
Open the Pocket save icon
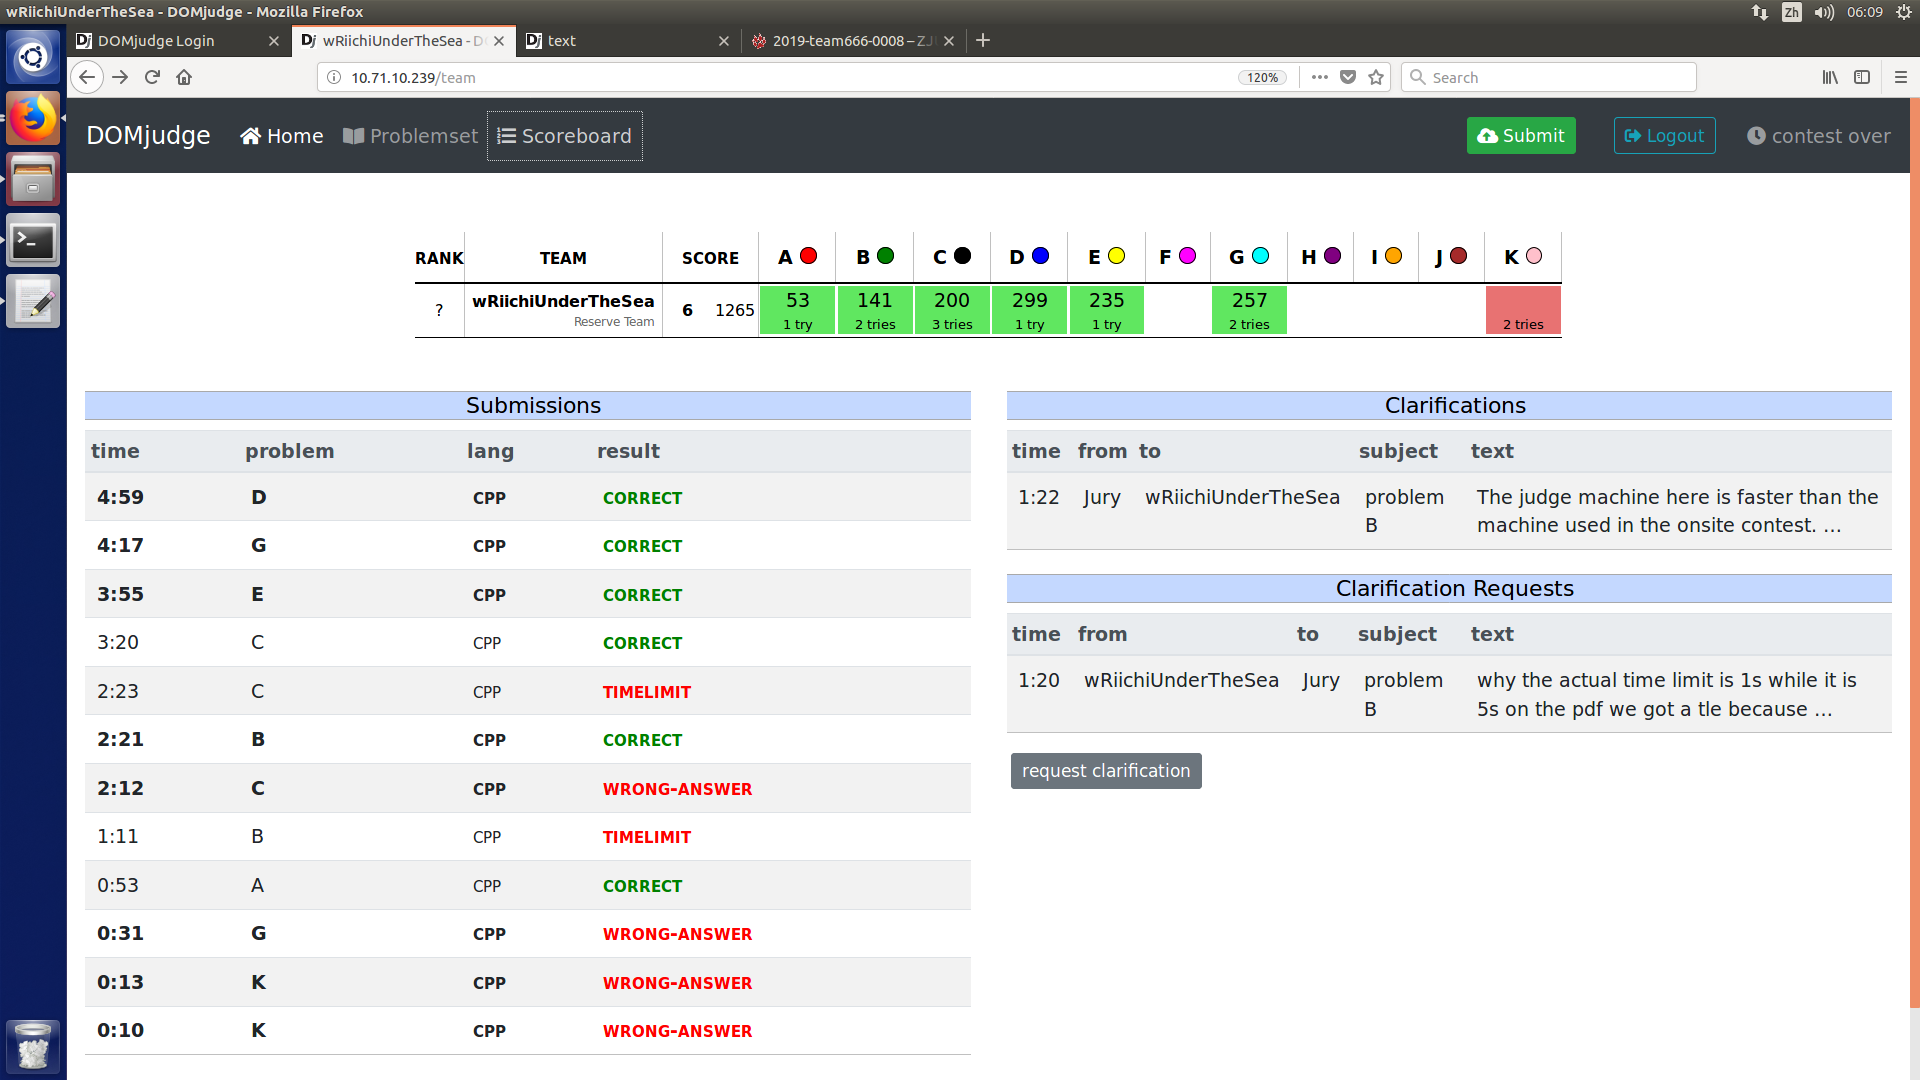[x=1348, y=77]
